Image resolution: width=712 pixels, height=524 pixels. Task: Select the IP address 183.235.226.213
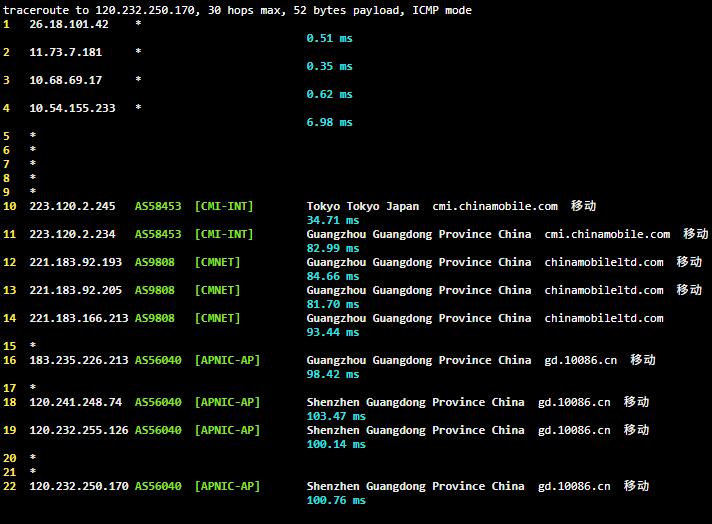tap(79, 360)
